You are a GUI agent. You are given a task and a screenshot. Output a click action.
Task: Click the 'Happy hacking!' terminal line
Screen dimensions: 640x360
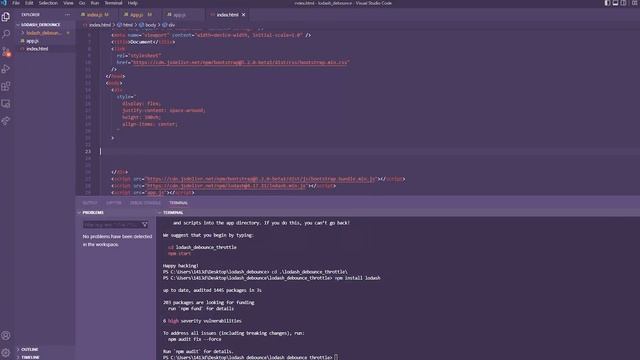tap(180, 266)
